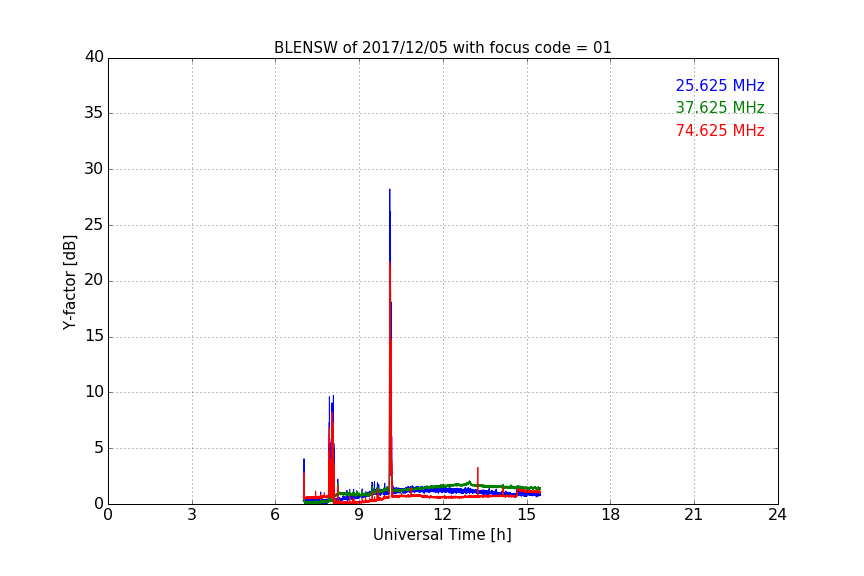Click the y-axis tick label 5
The image size is (864, 576).
pyautogui.click(x=99, y=448)
